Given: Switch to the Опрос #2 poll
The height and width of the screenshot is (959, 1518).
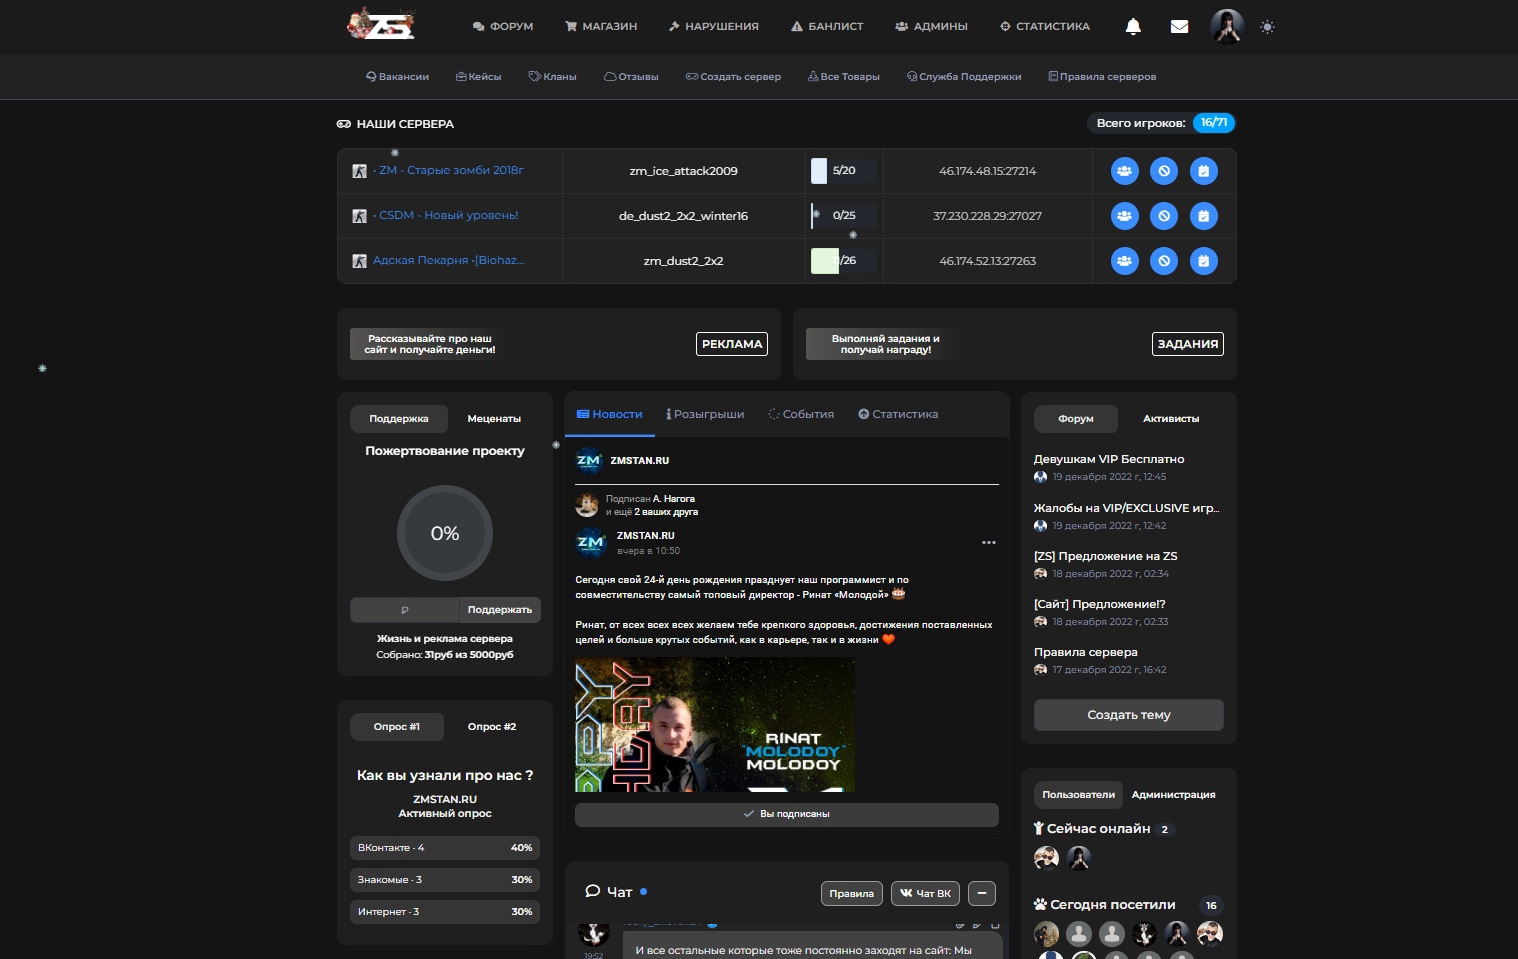Looking at the screenshot, I should [x=492, y=727].
